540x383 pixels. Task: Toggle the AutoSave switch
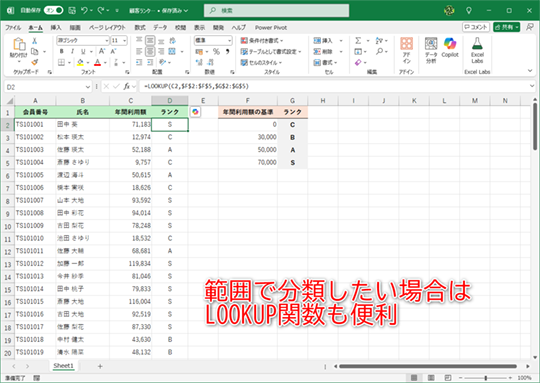tap(54, 10)
